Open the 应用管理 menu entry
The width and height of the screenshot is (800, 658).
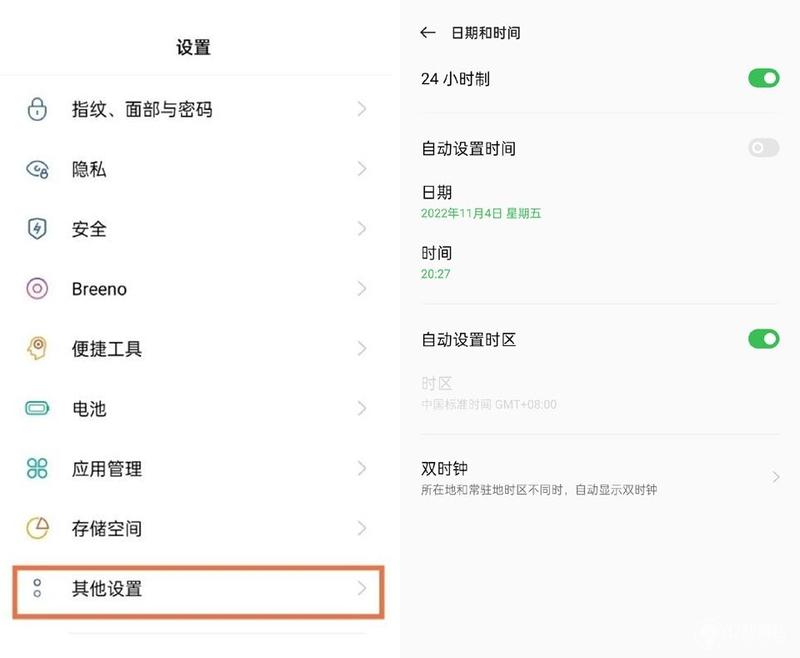[196, 468]
